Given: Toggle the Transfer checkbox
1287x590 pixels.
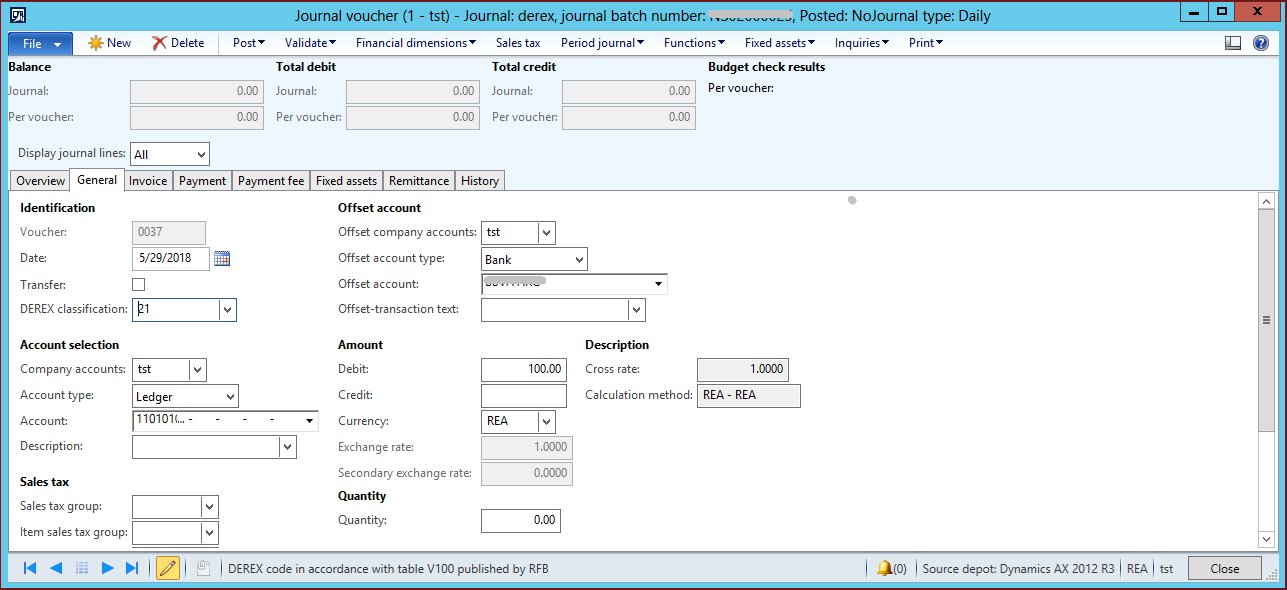Looking at the screenshot, I should point(139,285).
